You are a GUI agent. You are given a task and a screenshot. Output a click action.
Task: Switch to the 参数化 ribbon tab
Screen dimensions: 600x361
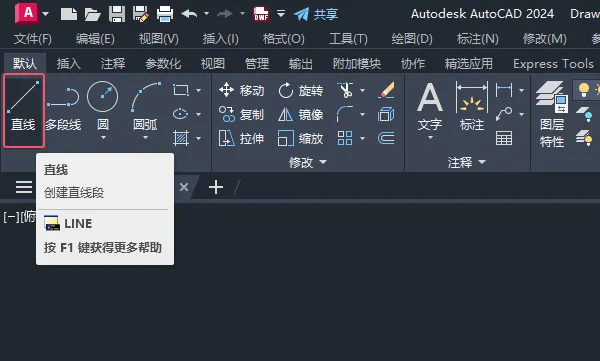[x=163, y=64]
